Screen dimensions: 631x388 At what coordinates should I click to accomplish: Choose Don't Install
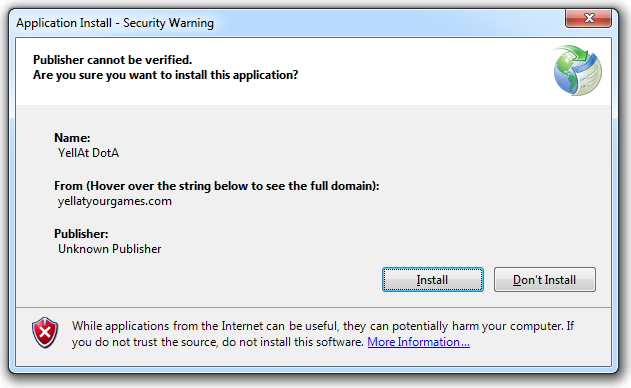coord(544,279)
